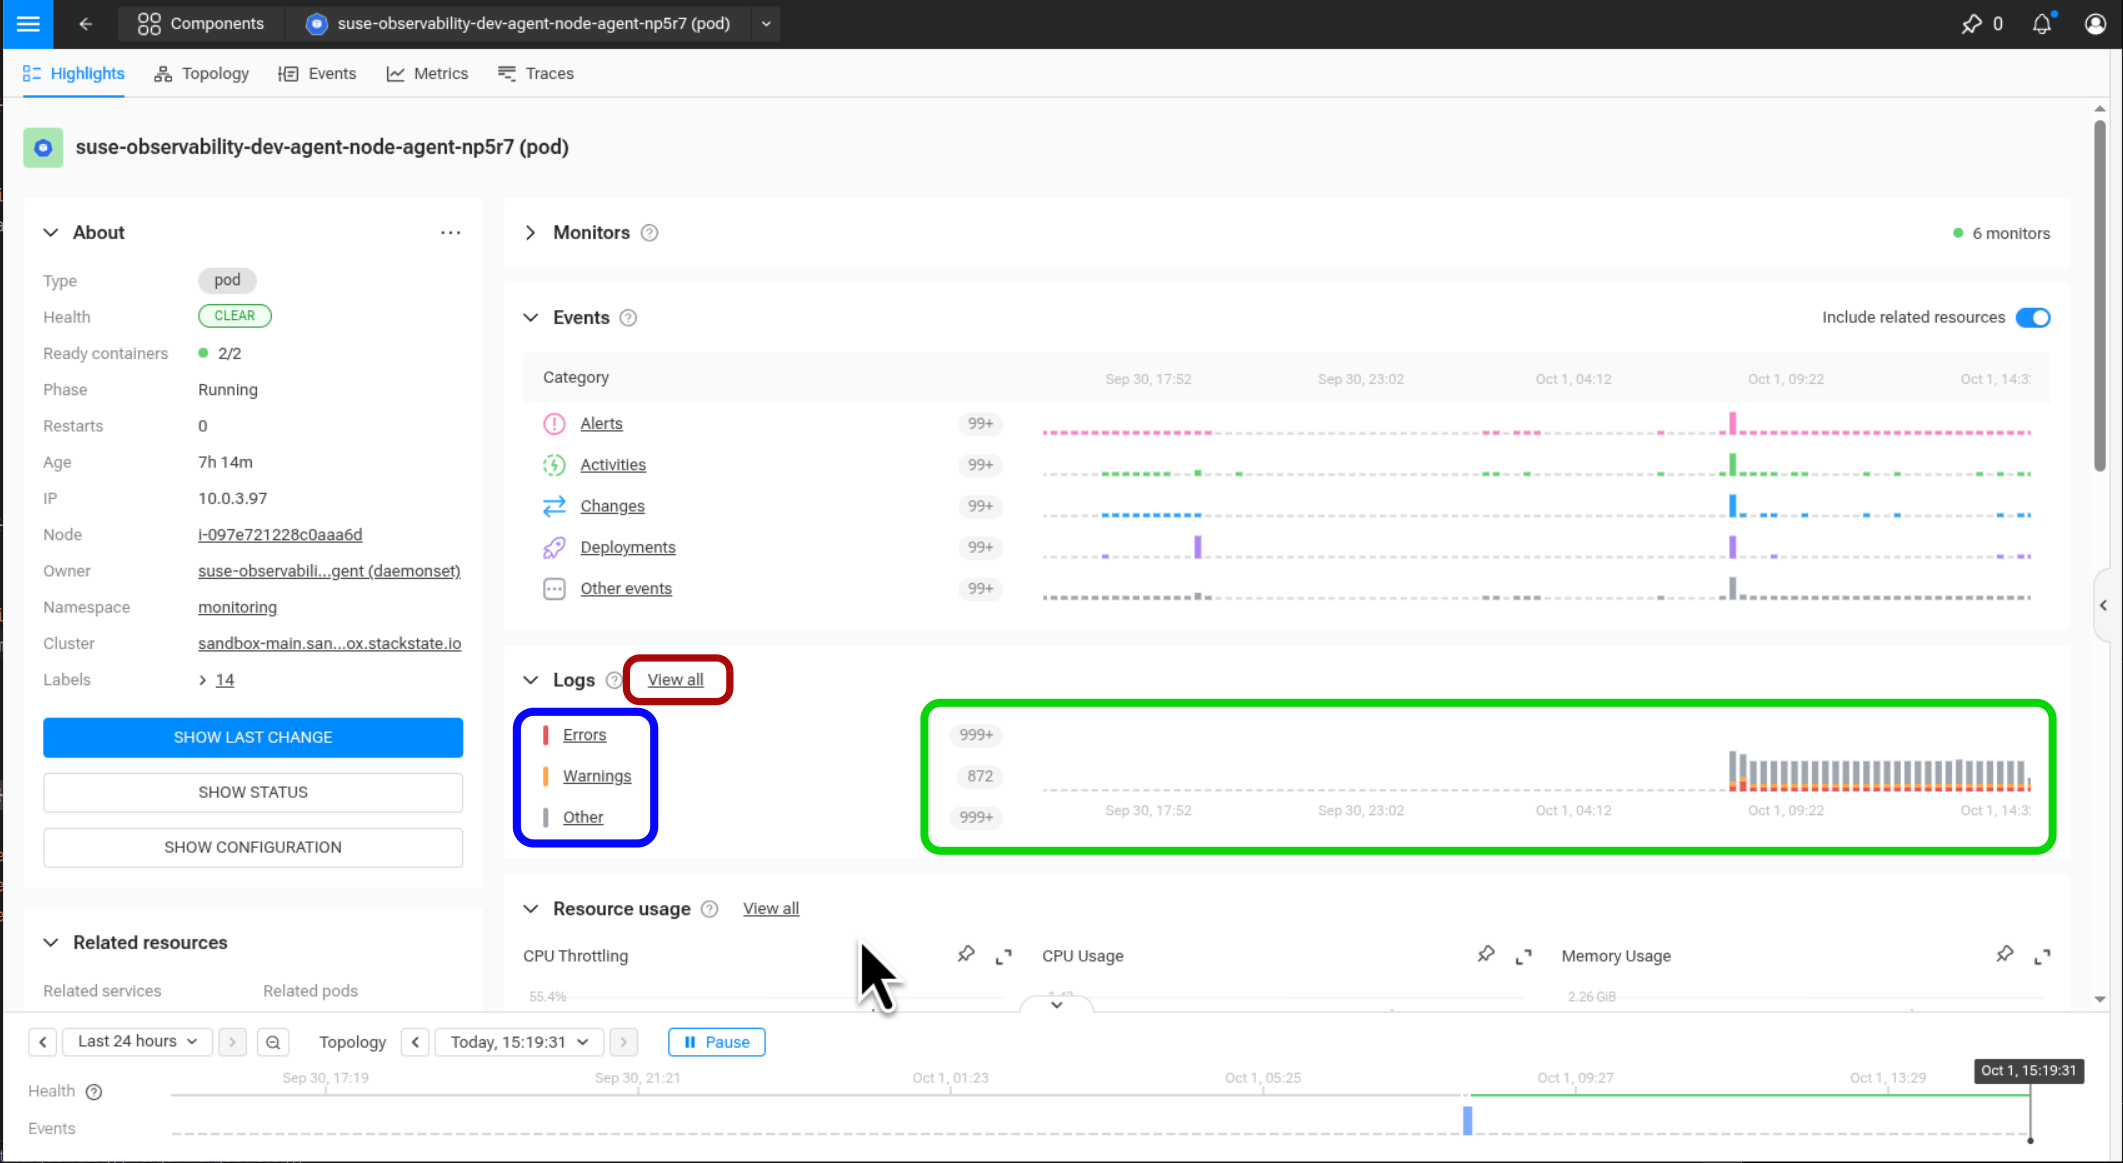Click the zoom magnifier in the timeline bar
Viewport: 2123px width, 1163px height.
click(x=273, y=1041)
